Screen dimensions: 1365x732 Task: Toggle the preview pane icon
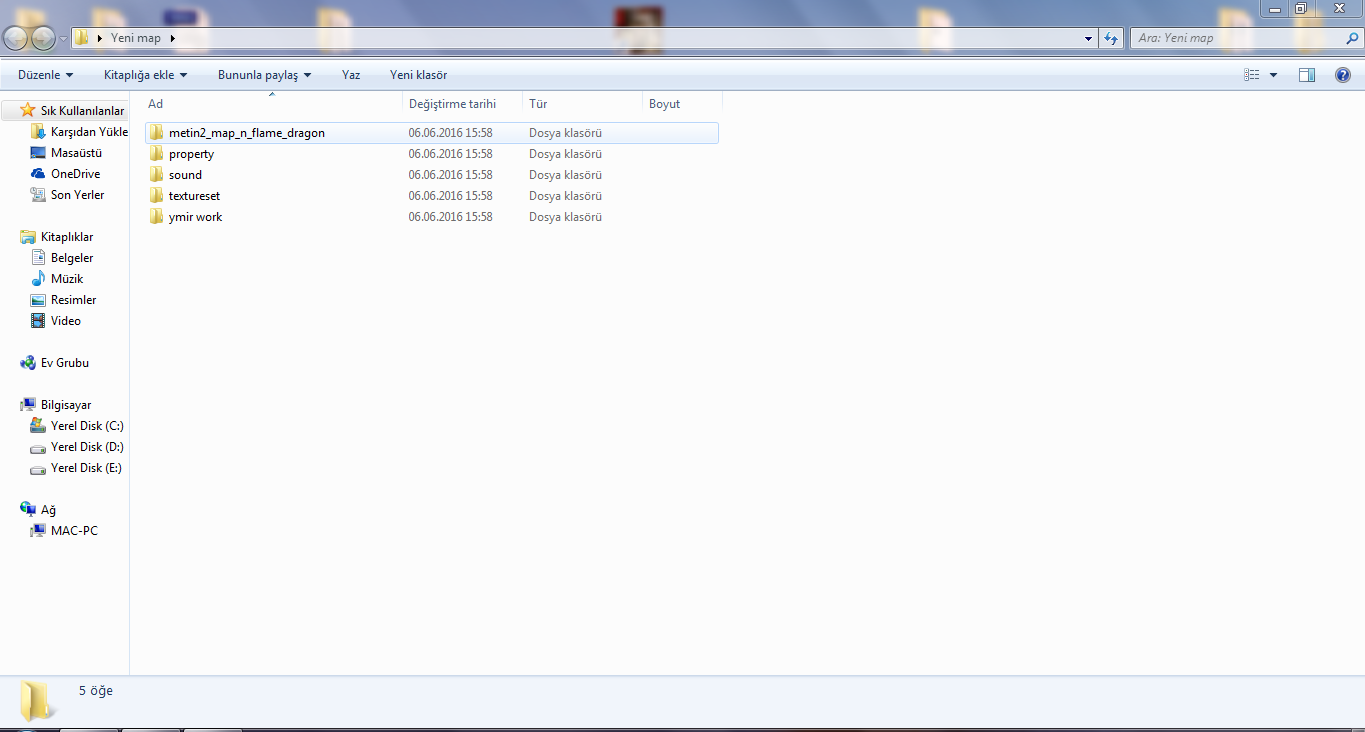click(x=1306, y=75)
